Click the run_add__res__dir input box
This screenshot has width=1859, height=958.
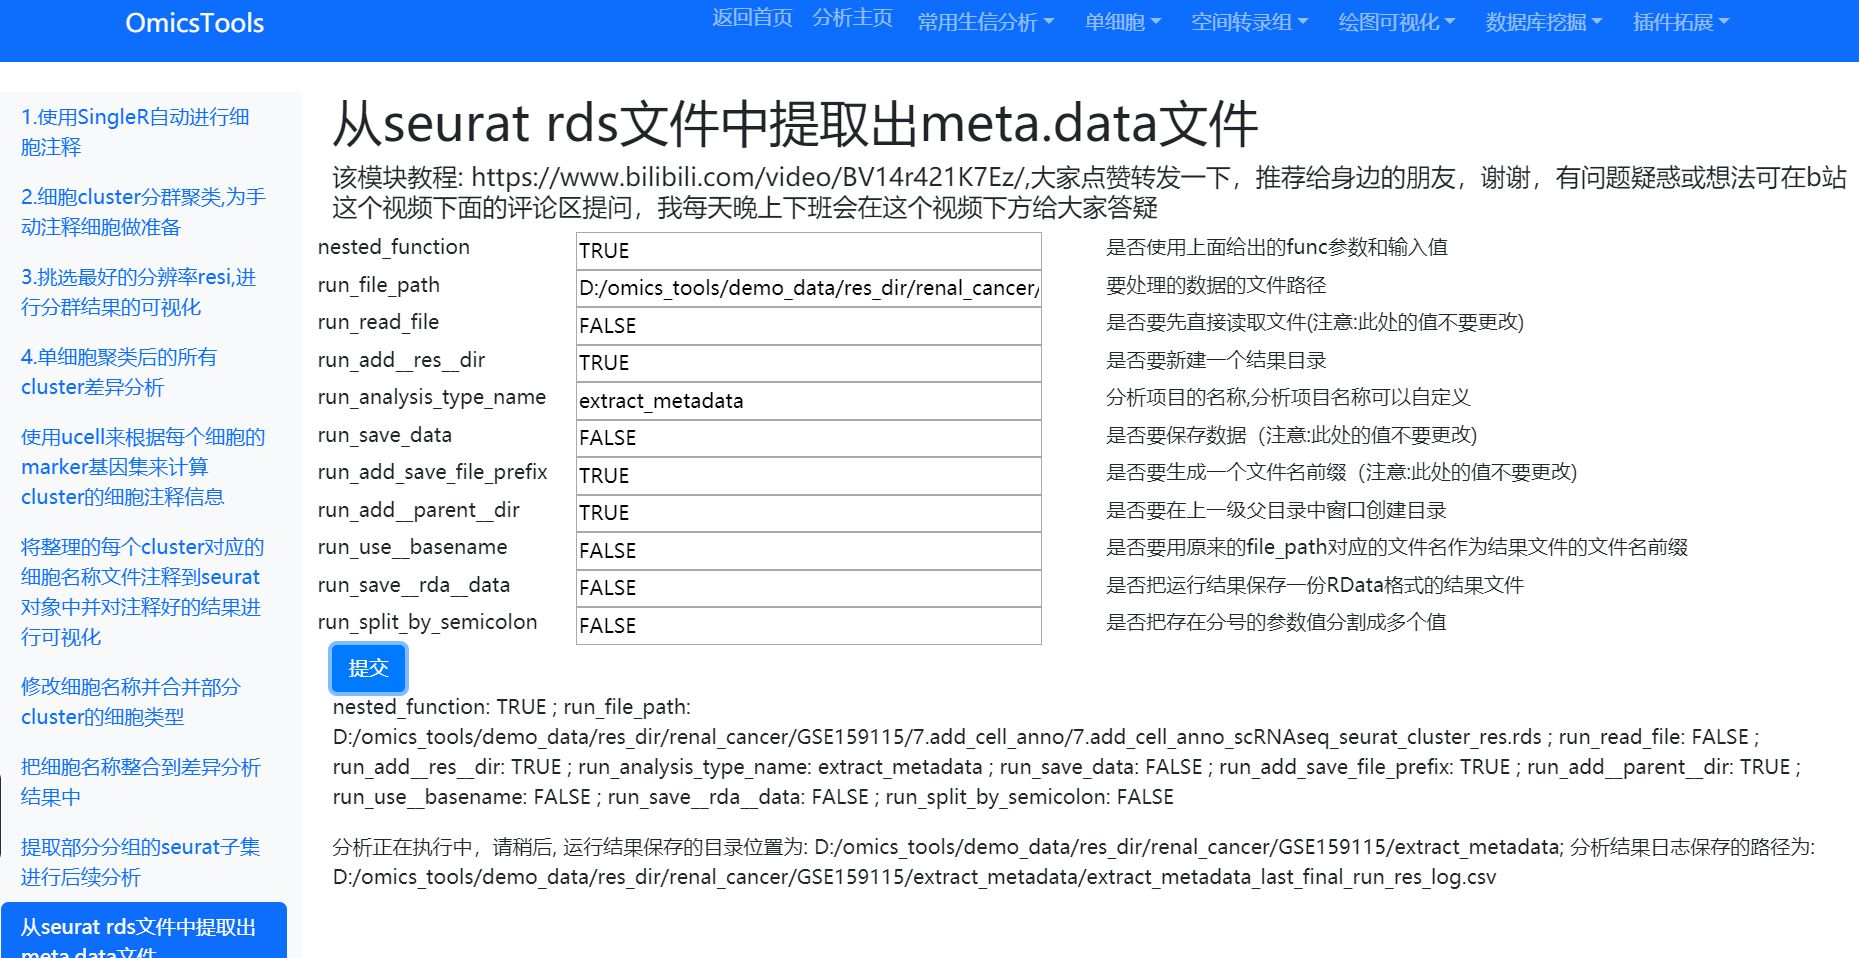point(808,363)
